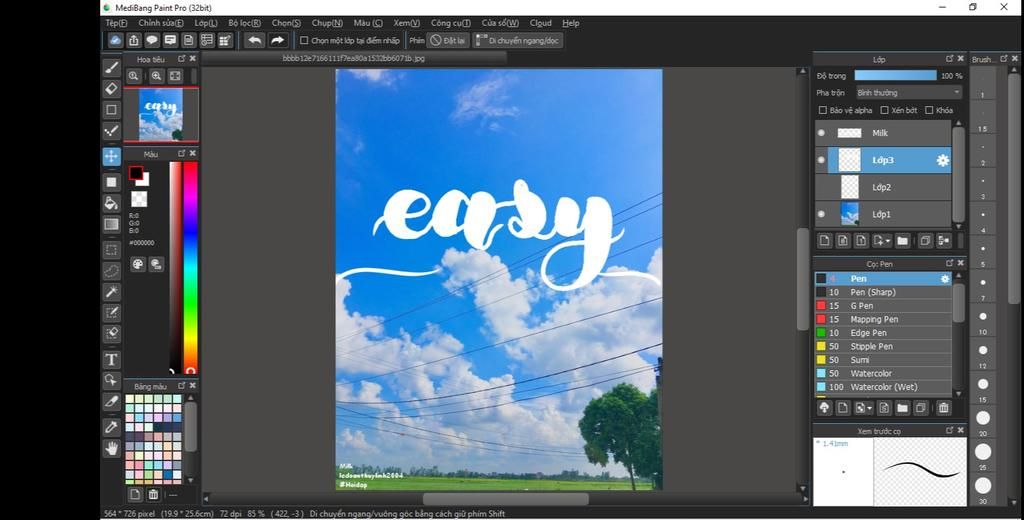Open the Cửa sổ(W) menu

pos(500,23)
